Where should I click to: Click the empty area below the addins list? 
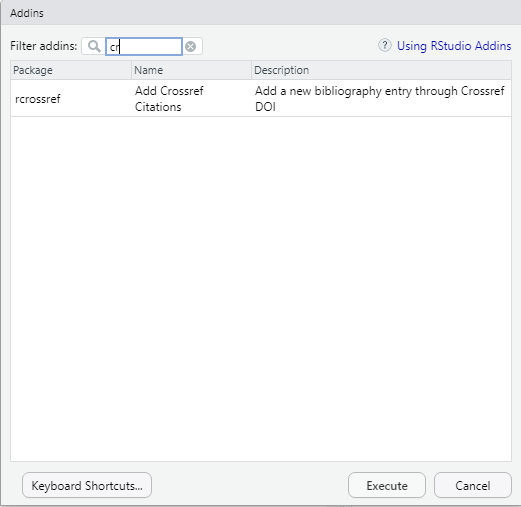coord(261,289)
